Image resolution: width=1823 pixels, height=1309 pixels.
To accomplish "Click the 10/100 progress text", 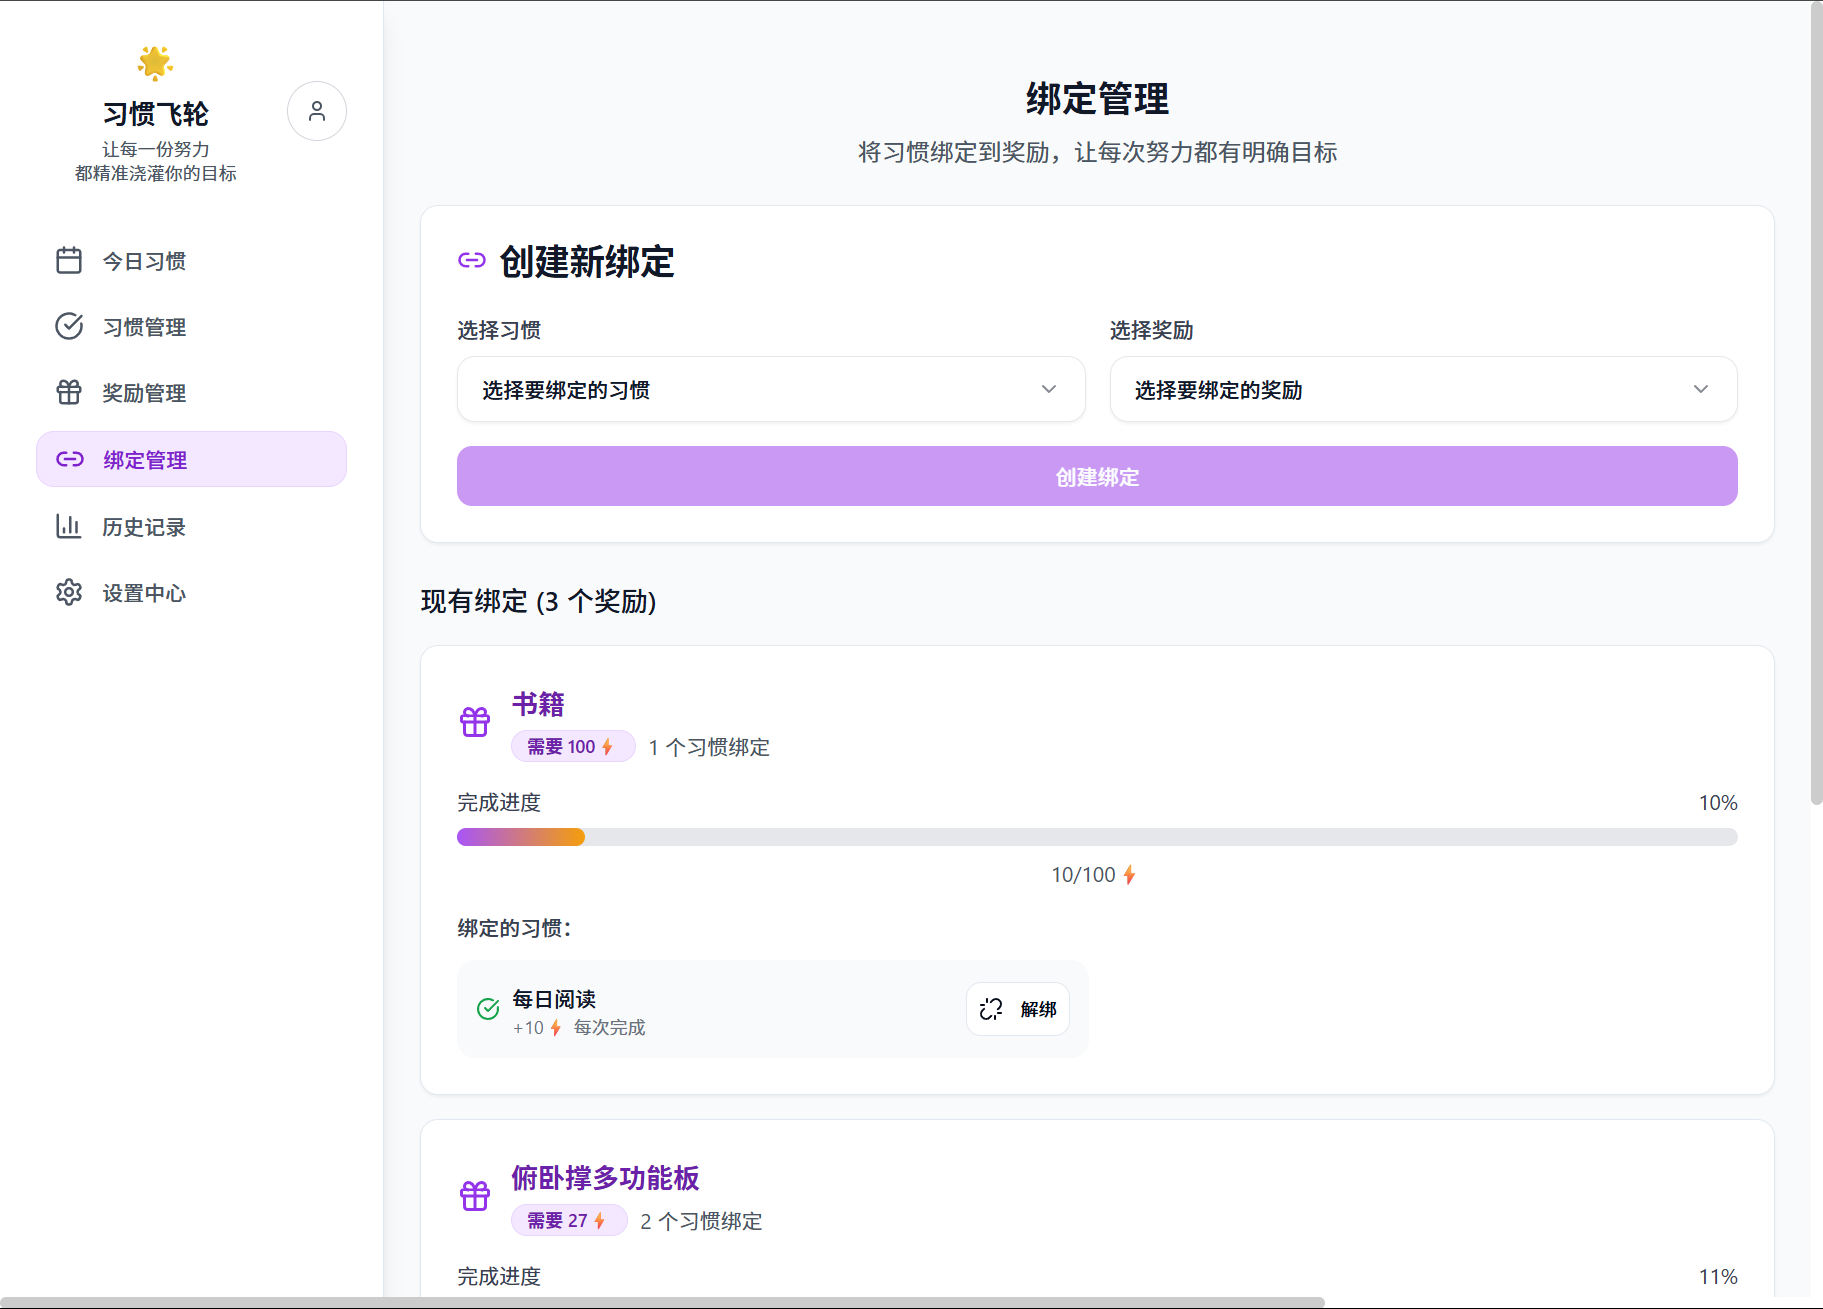I will pos(1083,875).
